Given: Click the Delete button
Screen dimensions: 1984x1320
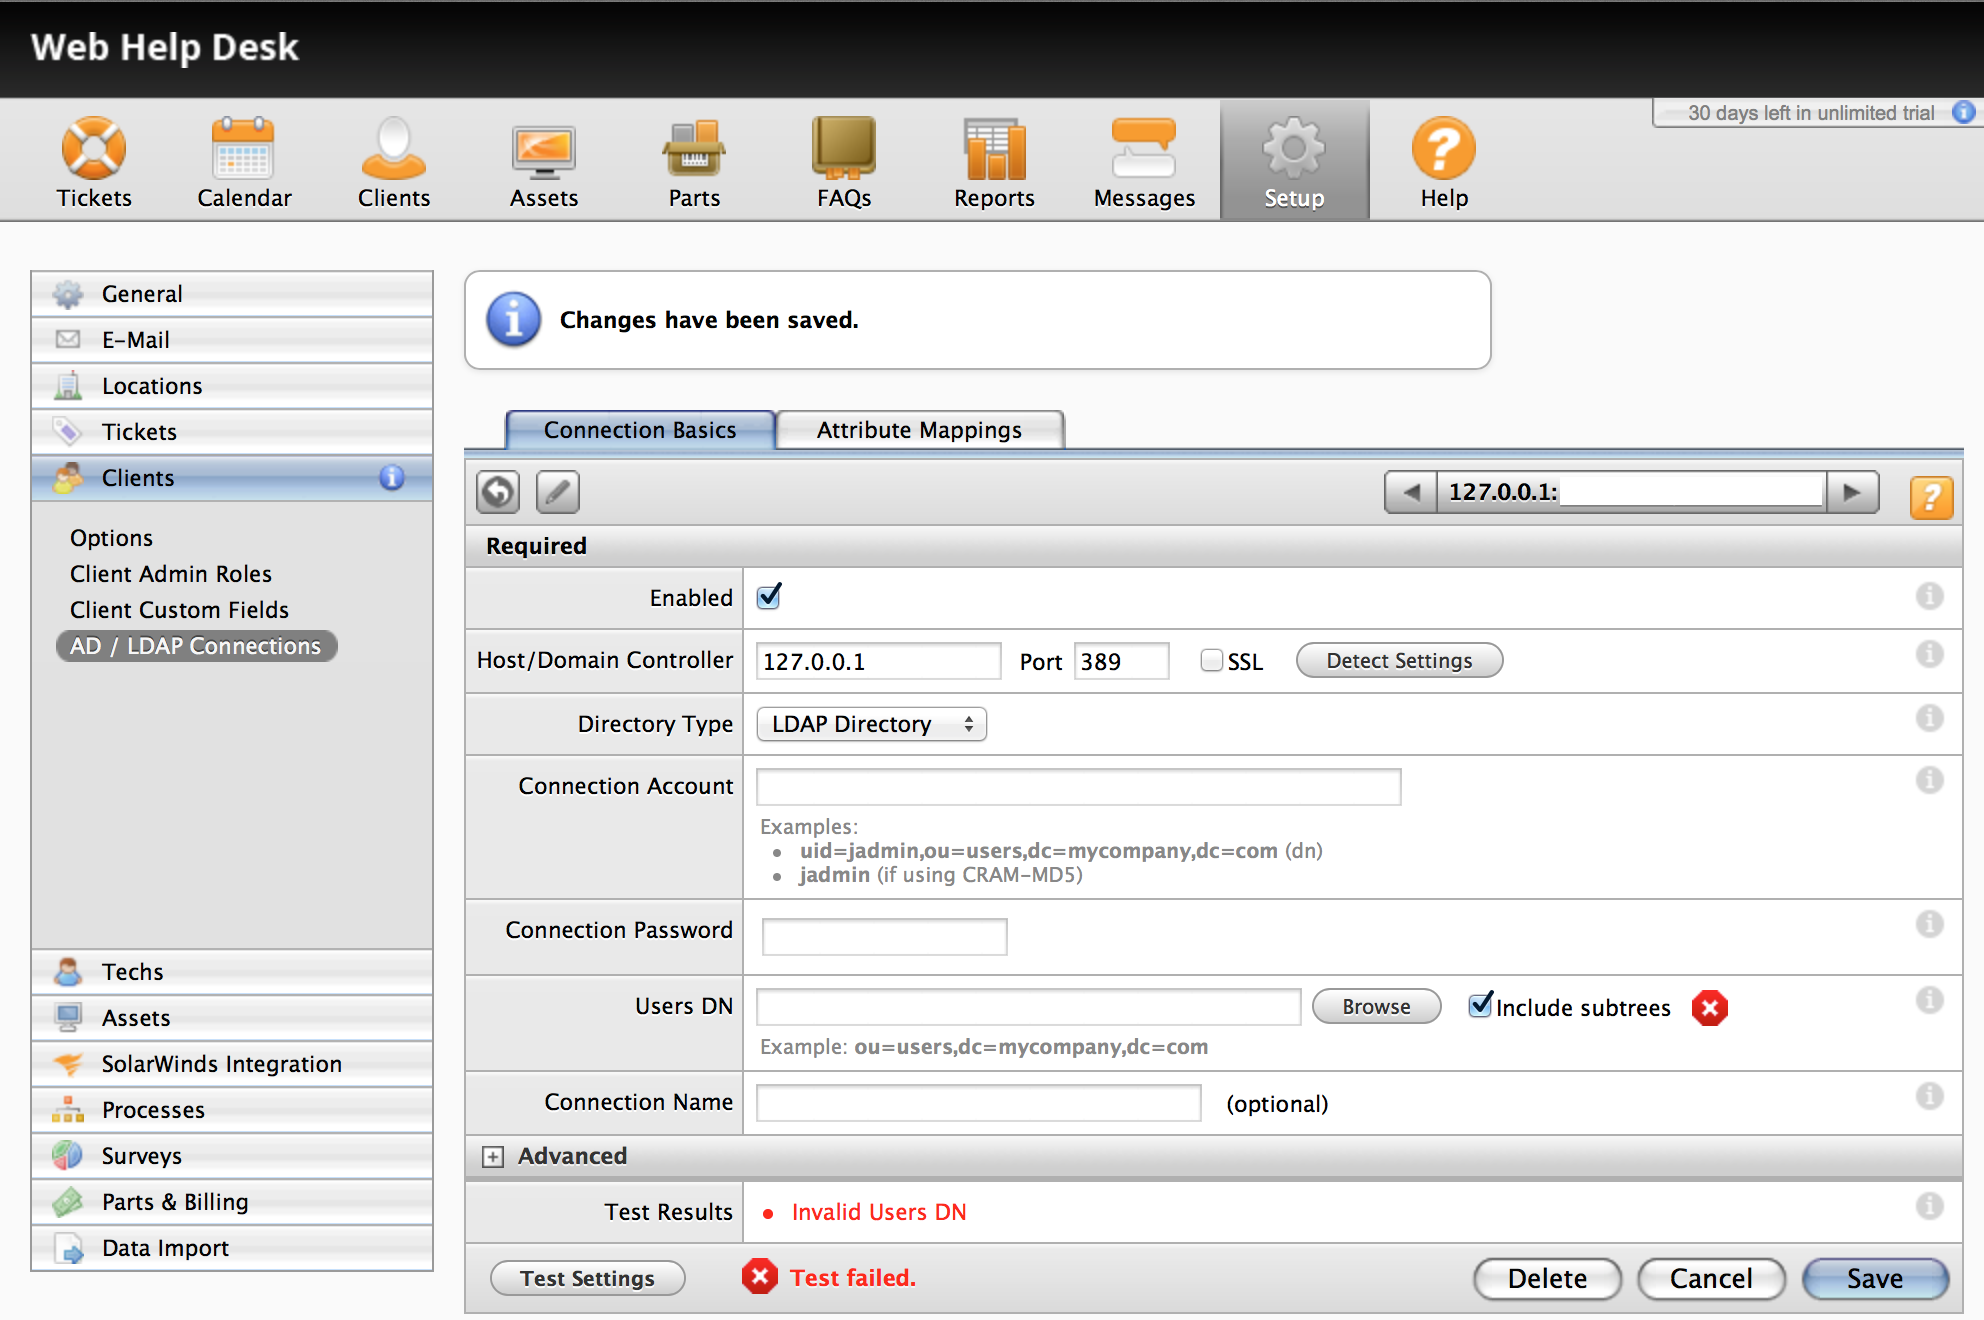Looking at the screenshot, I should pos(1547,1279).
